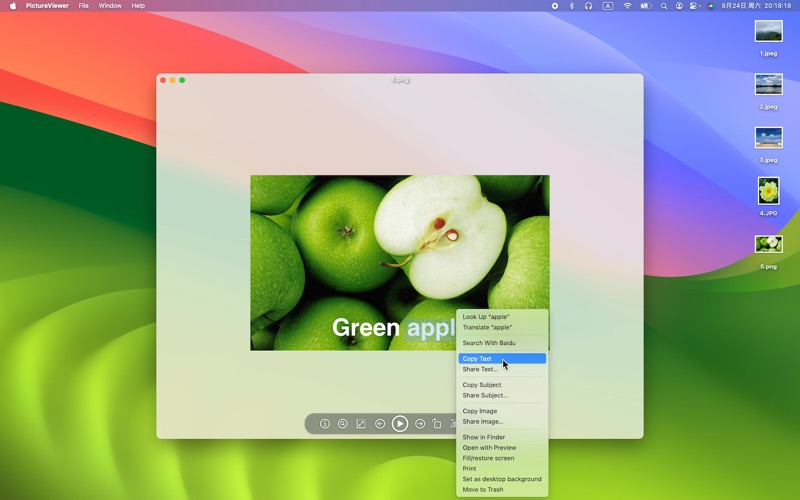
Task: Click the fit-to-window resize icon
Action: click(361, 424)
